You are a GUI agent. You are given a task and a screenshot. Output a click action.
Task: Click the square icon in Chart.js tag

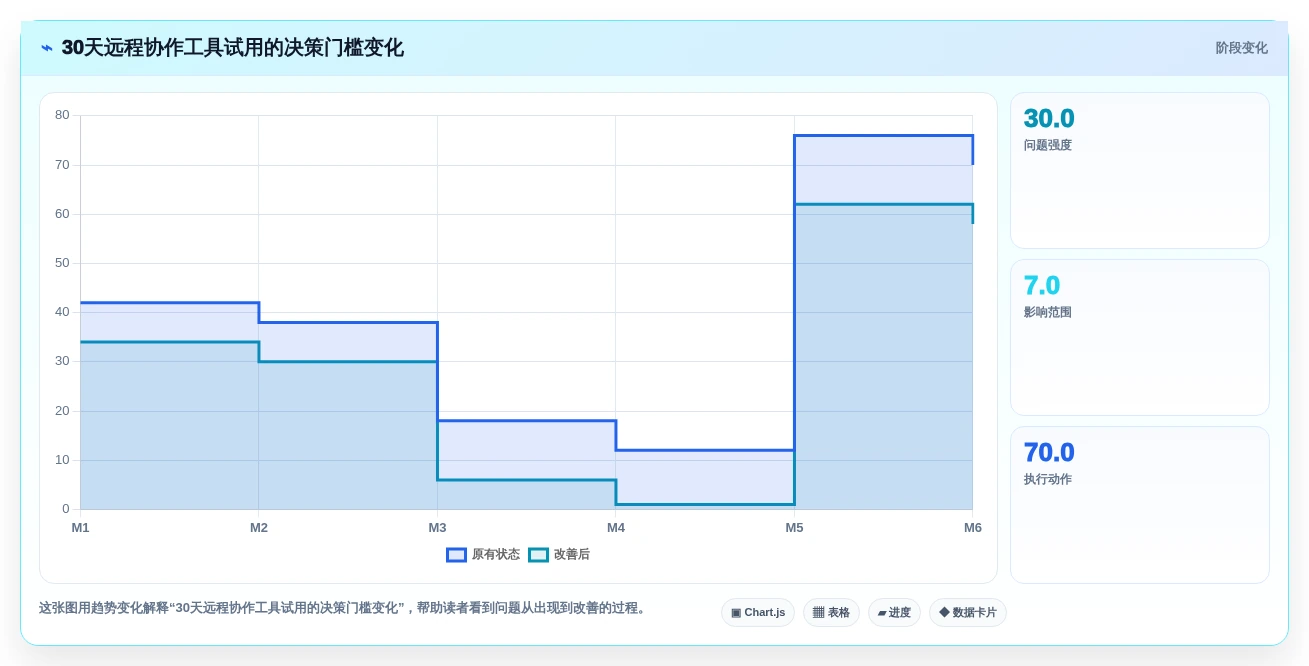[x=736, y=613]
